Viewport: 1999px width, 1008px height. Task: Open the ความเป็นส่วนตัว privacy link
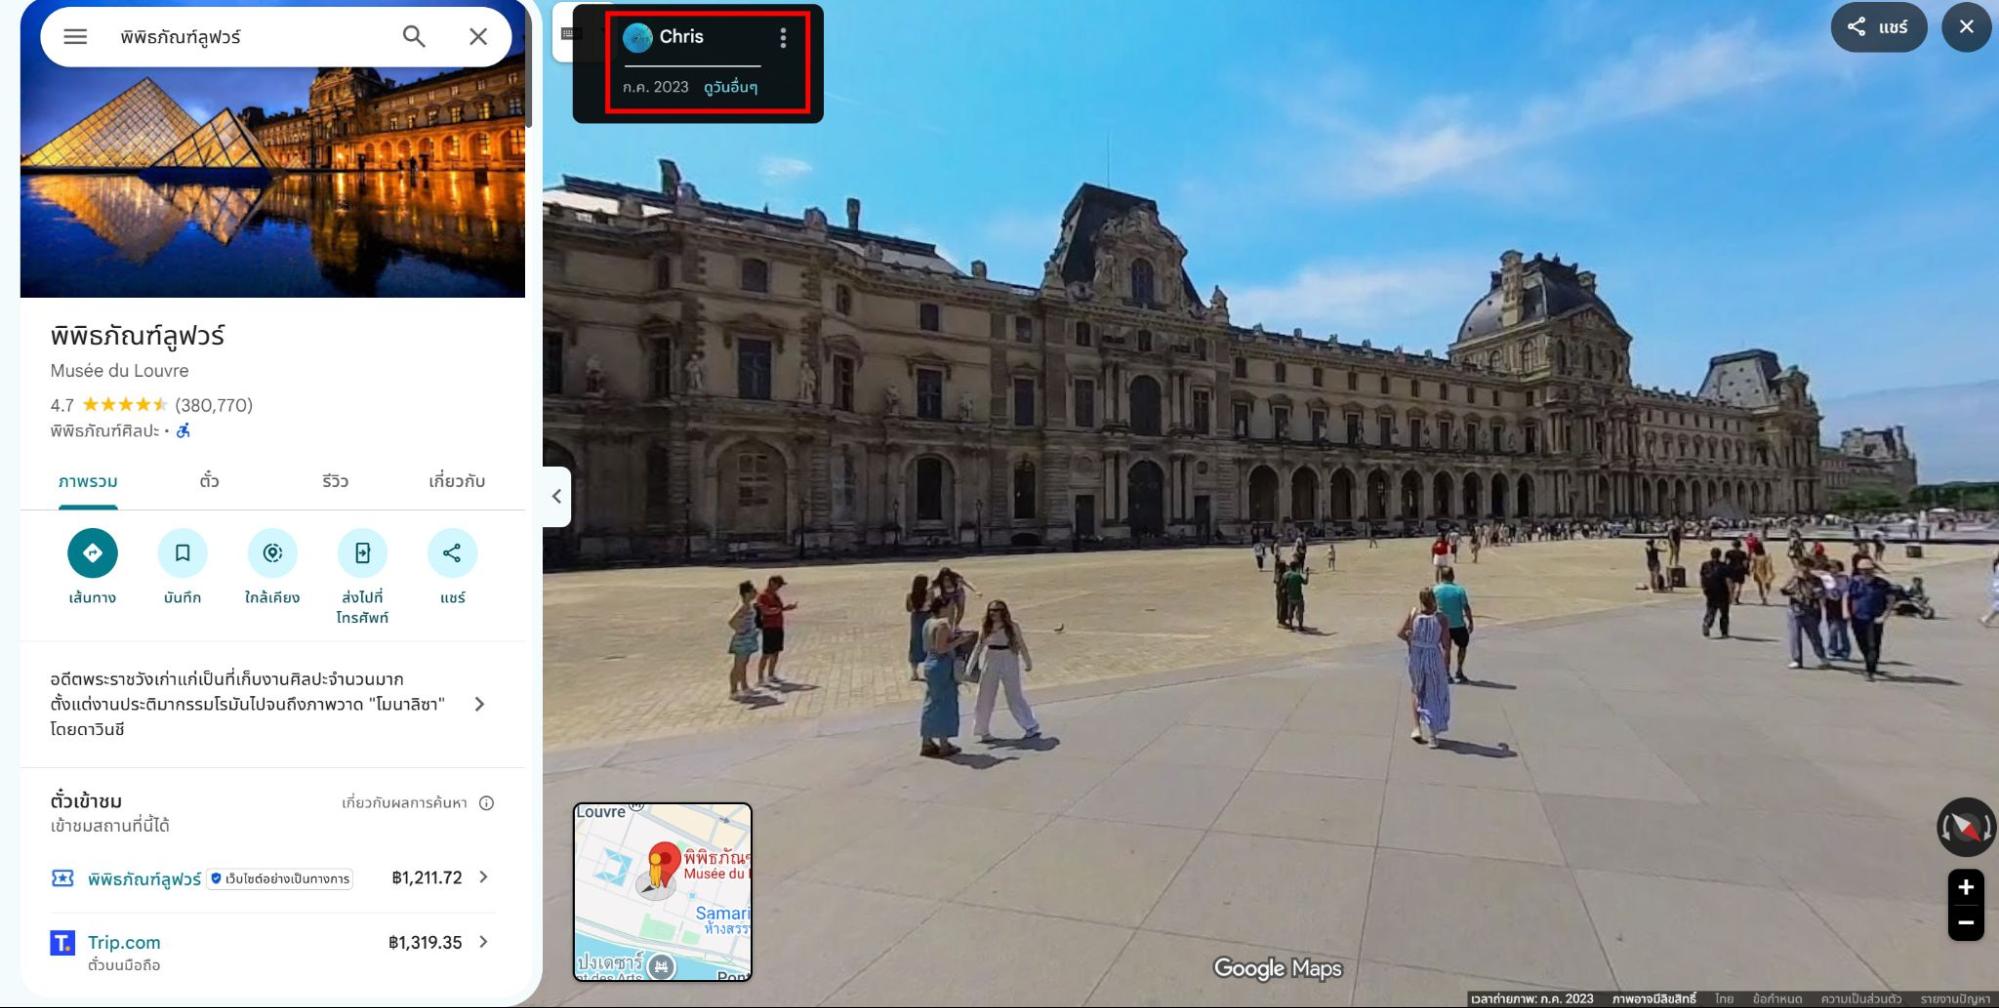(x=1861, y=999)
